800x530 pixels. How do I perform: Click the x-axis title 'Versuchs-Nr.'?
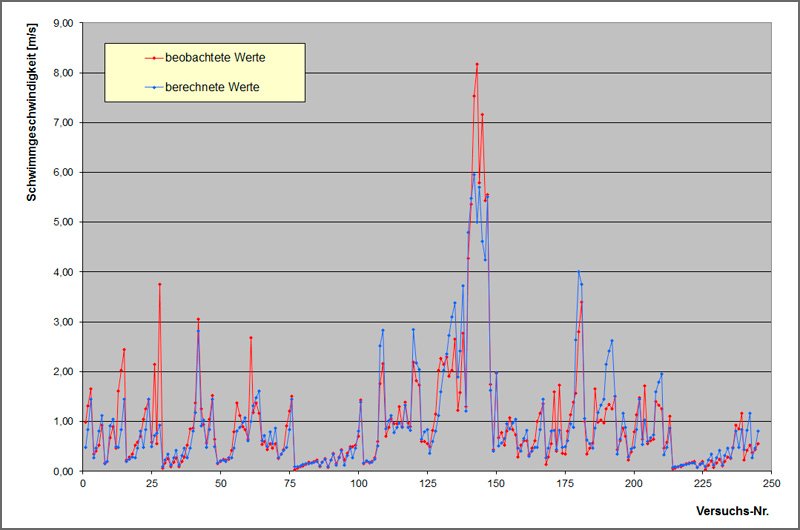click(735, 510)
